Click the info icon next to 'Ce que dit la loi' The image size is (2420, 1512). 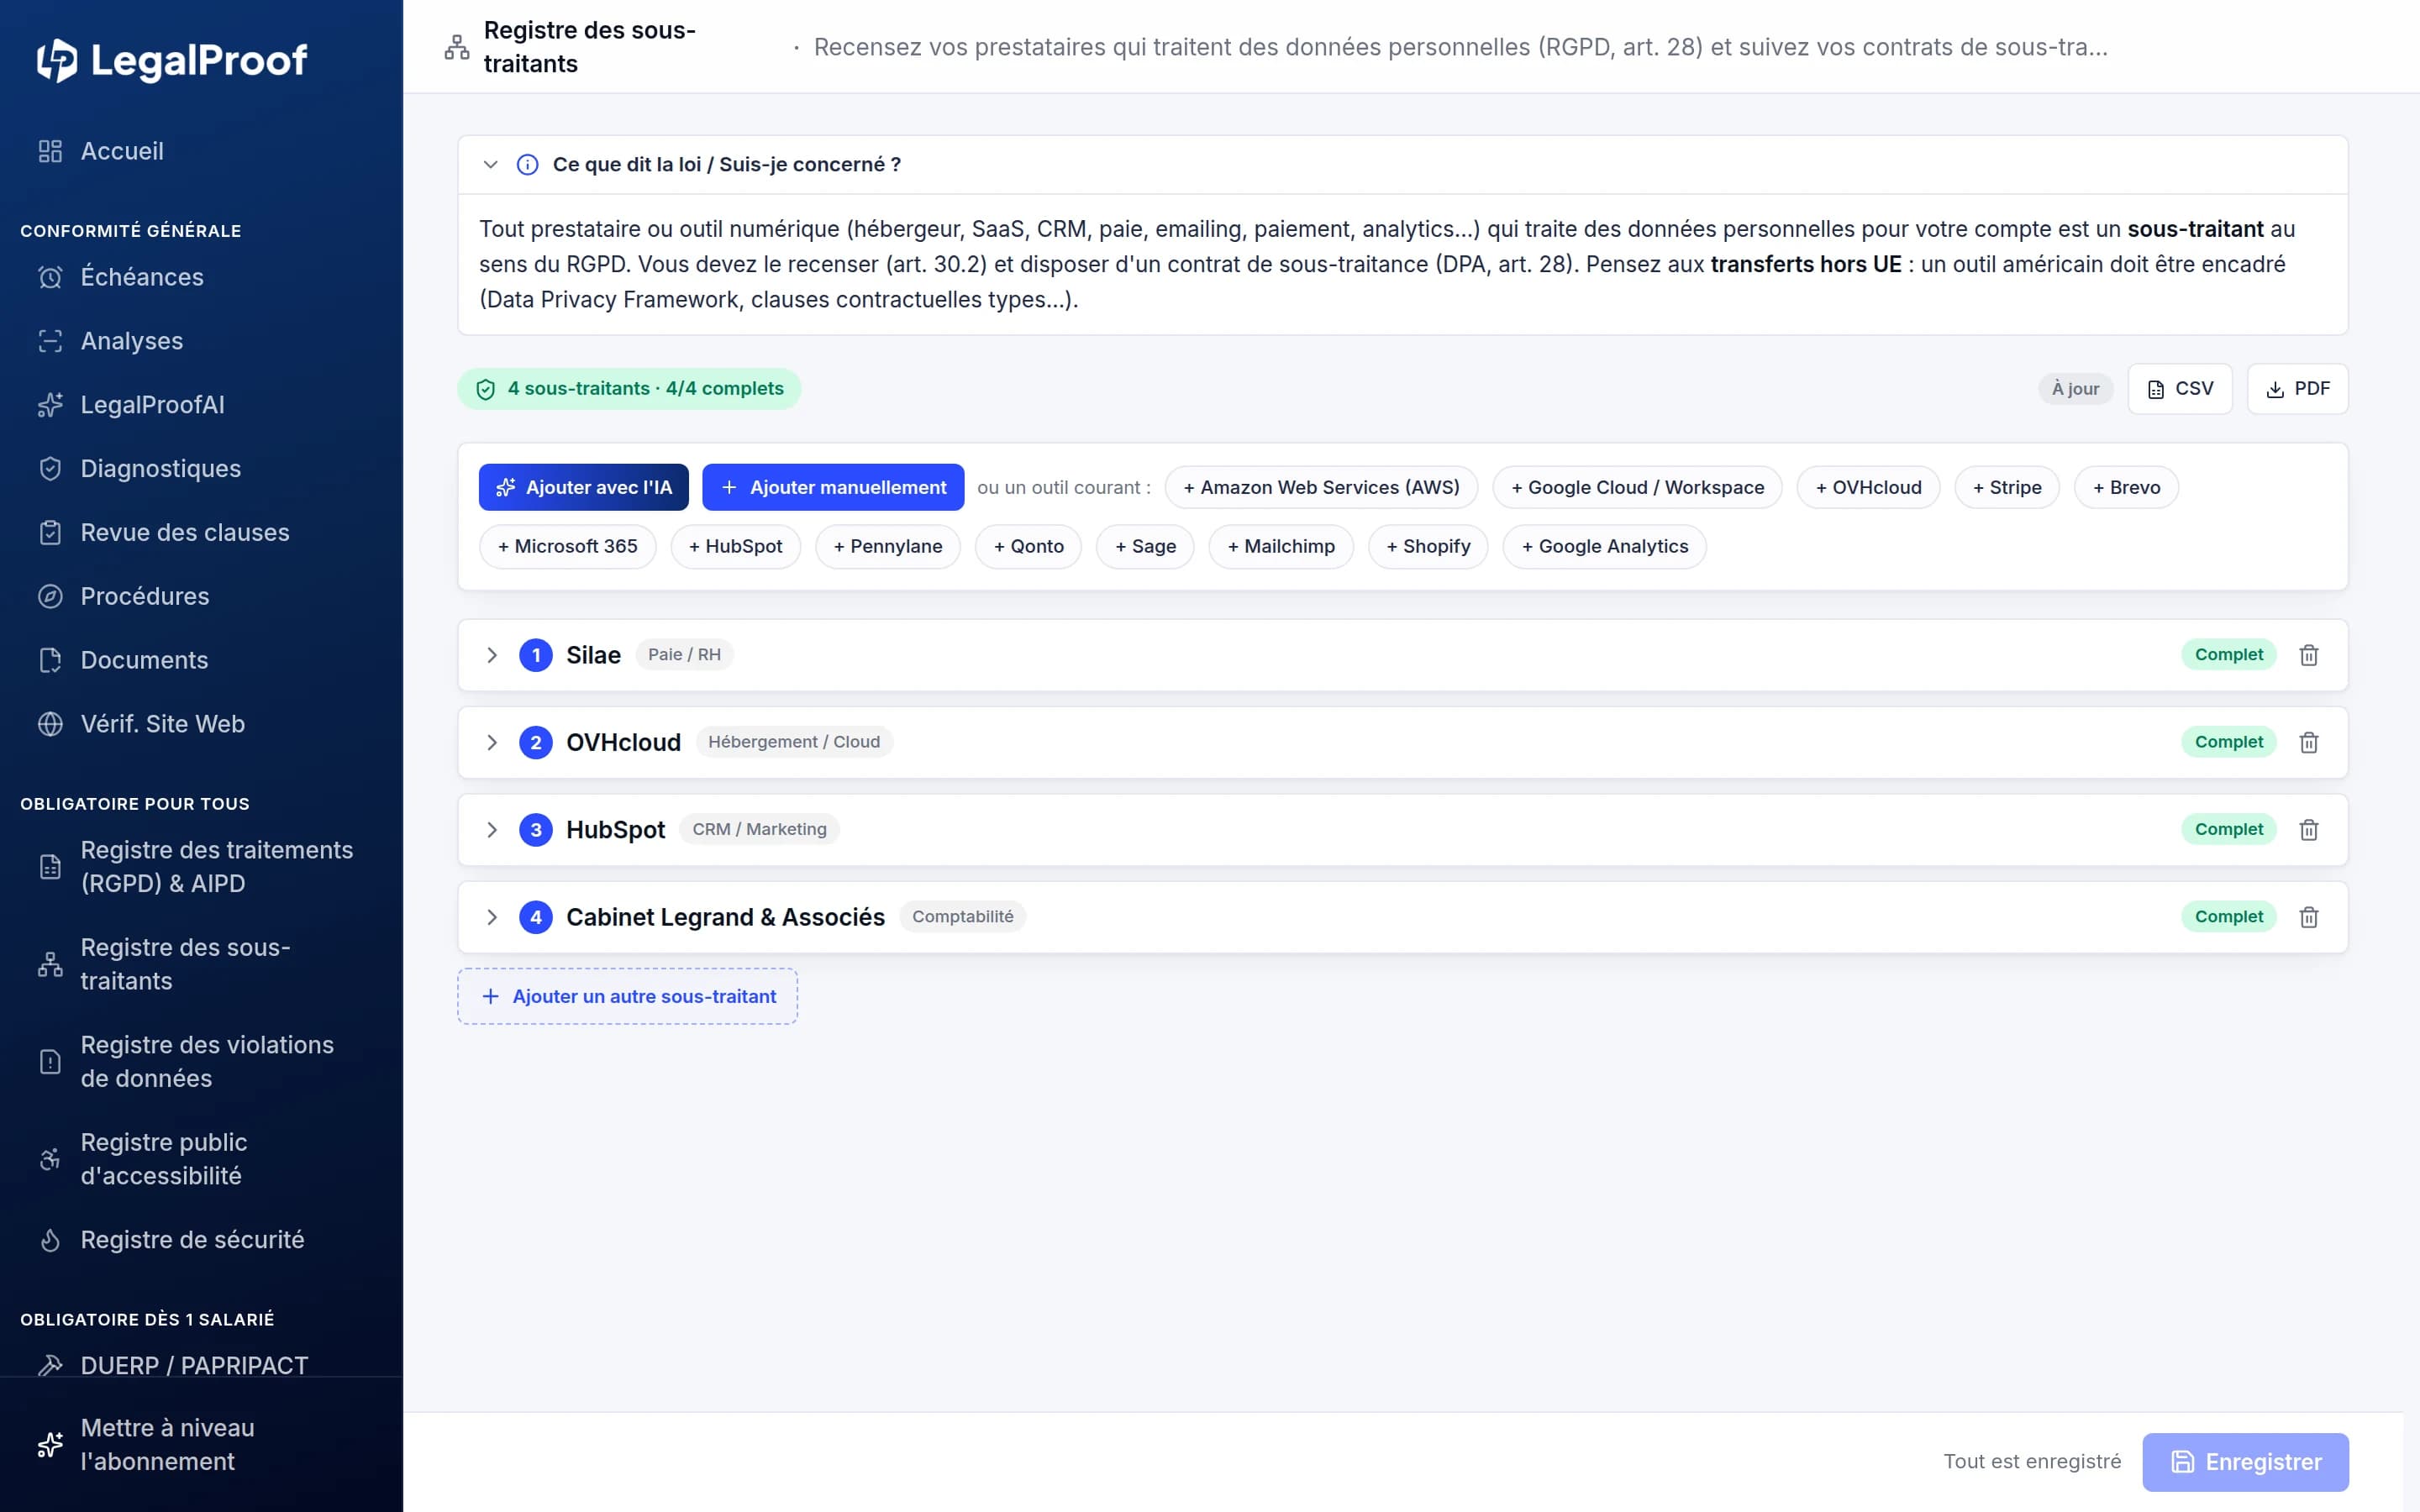click(527, 165)
